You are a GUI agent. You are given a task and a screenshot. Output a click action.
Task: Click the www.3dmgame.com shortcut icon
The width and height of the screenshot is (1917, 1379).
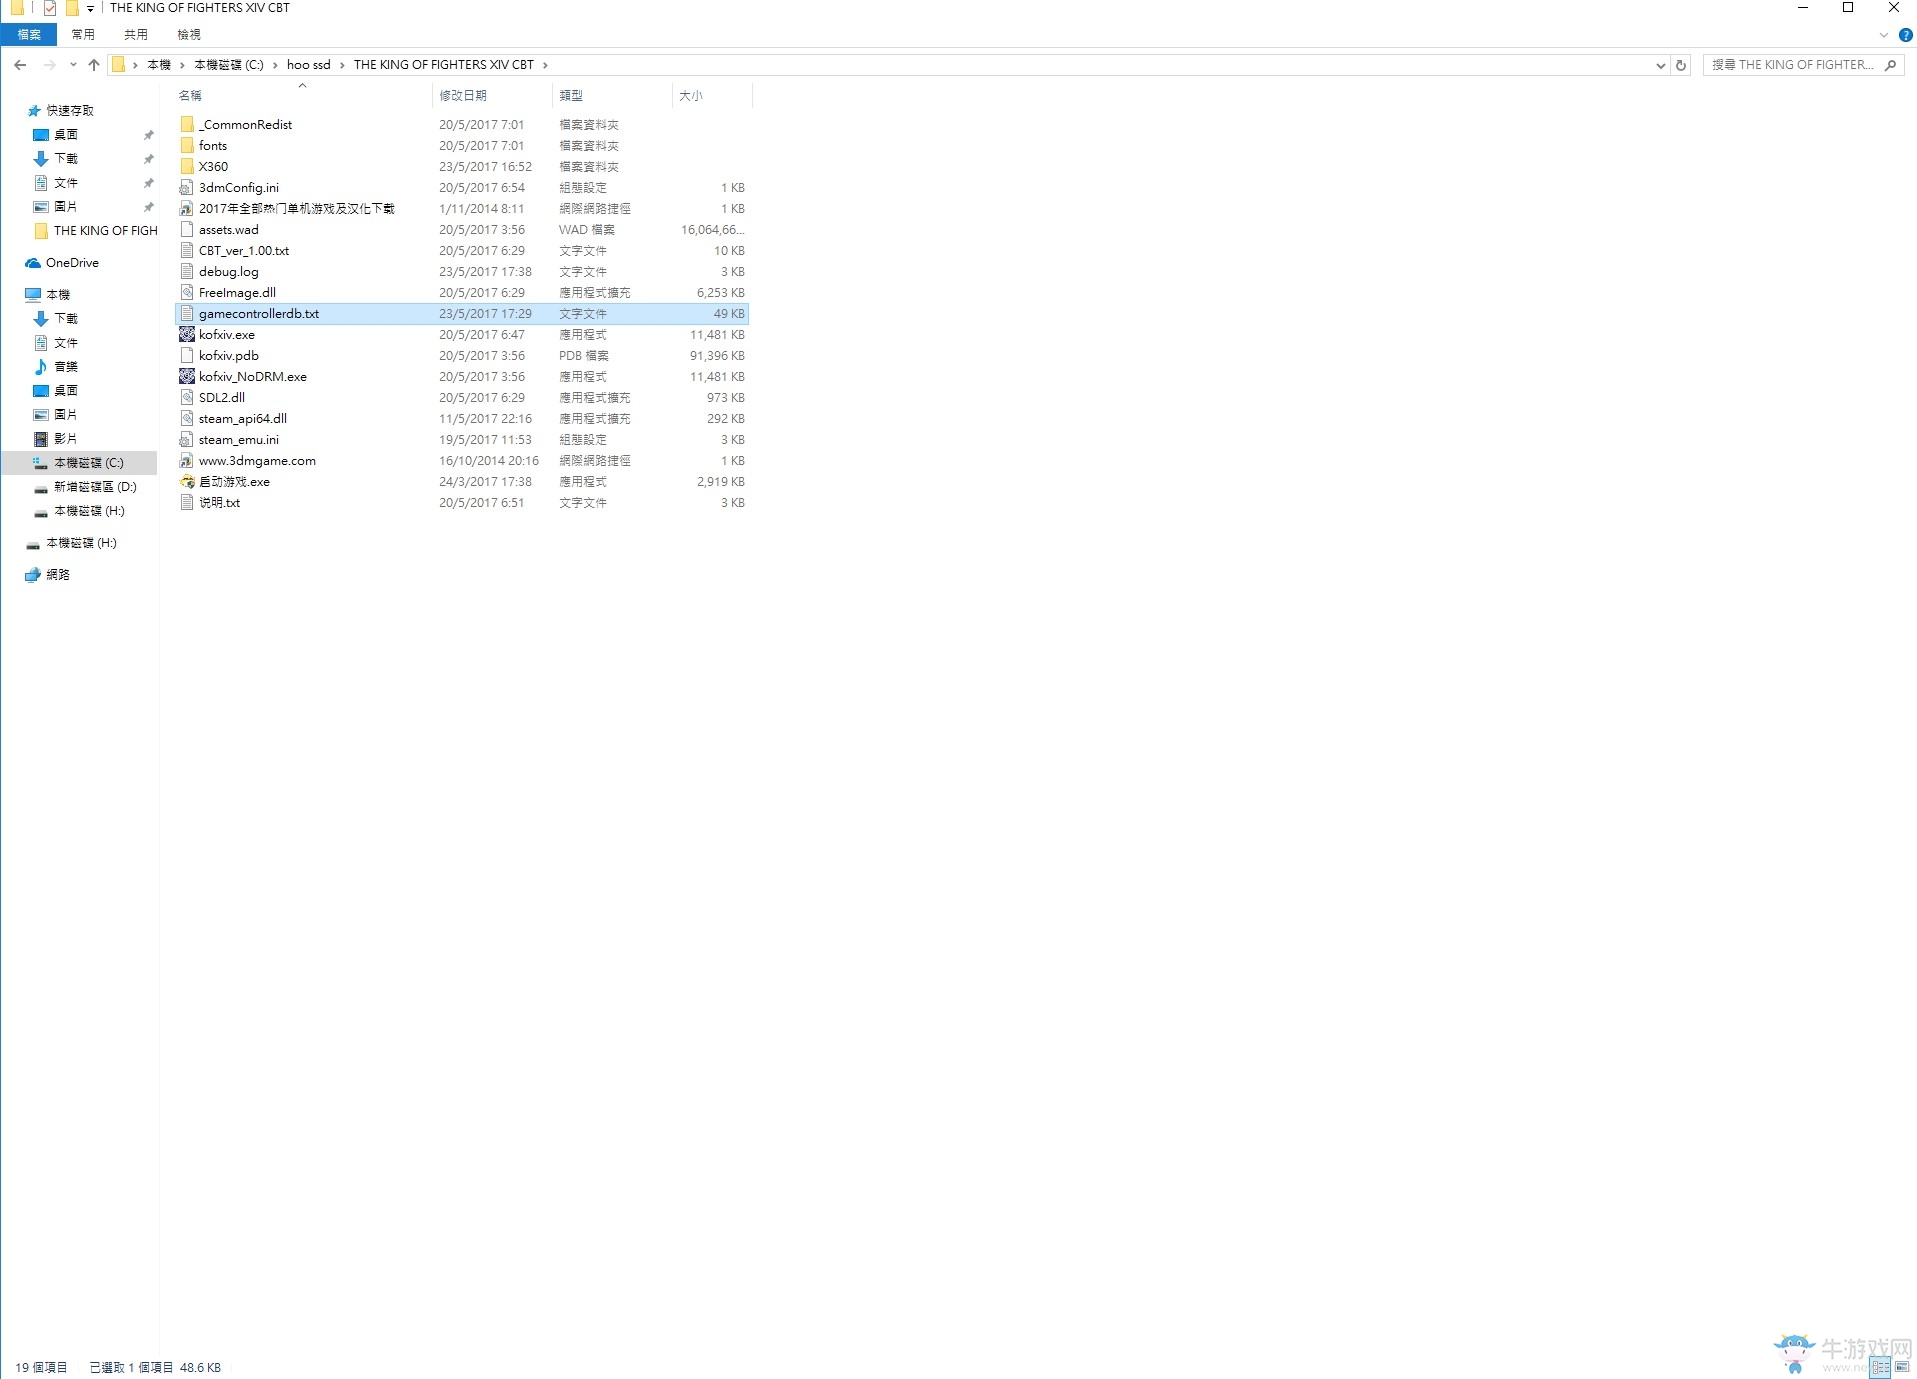[x=187, y=461]
